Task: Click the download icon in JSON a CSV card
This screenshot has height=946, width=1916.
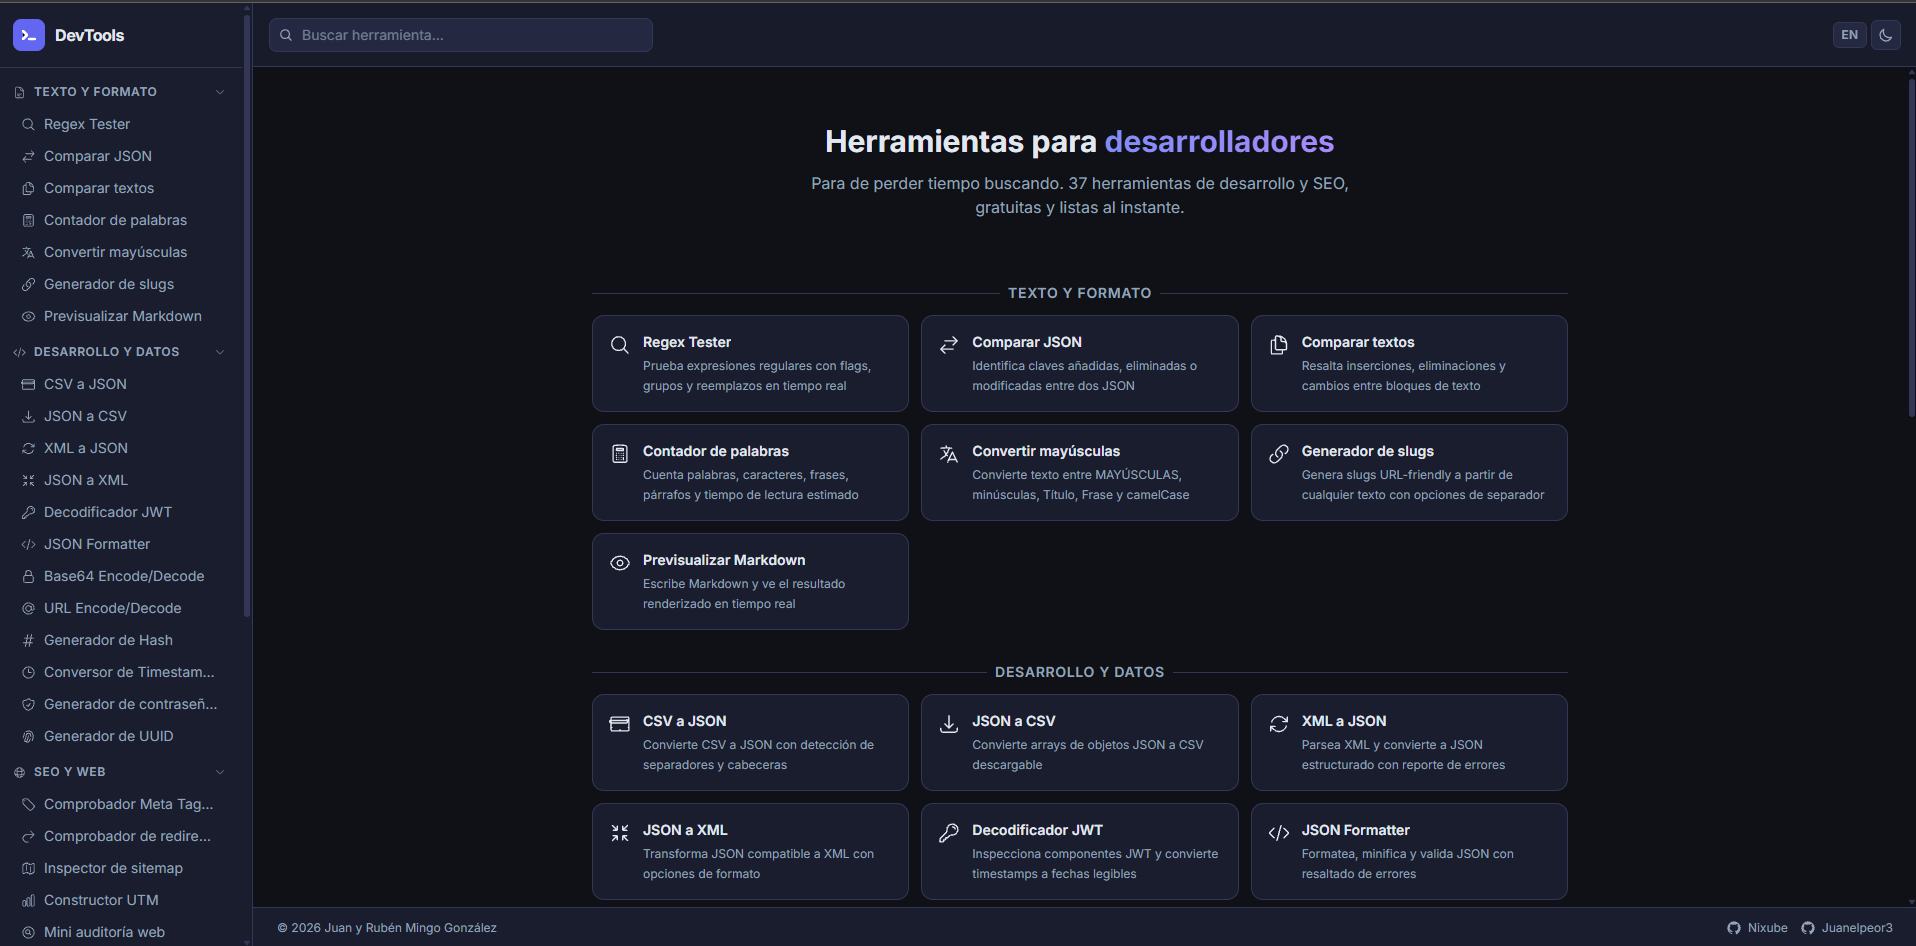Action: click(949, 724)
